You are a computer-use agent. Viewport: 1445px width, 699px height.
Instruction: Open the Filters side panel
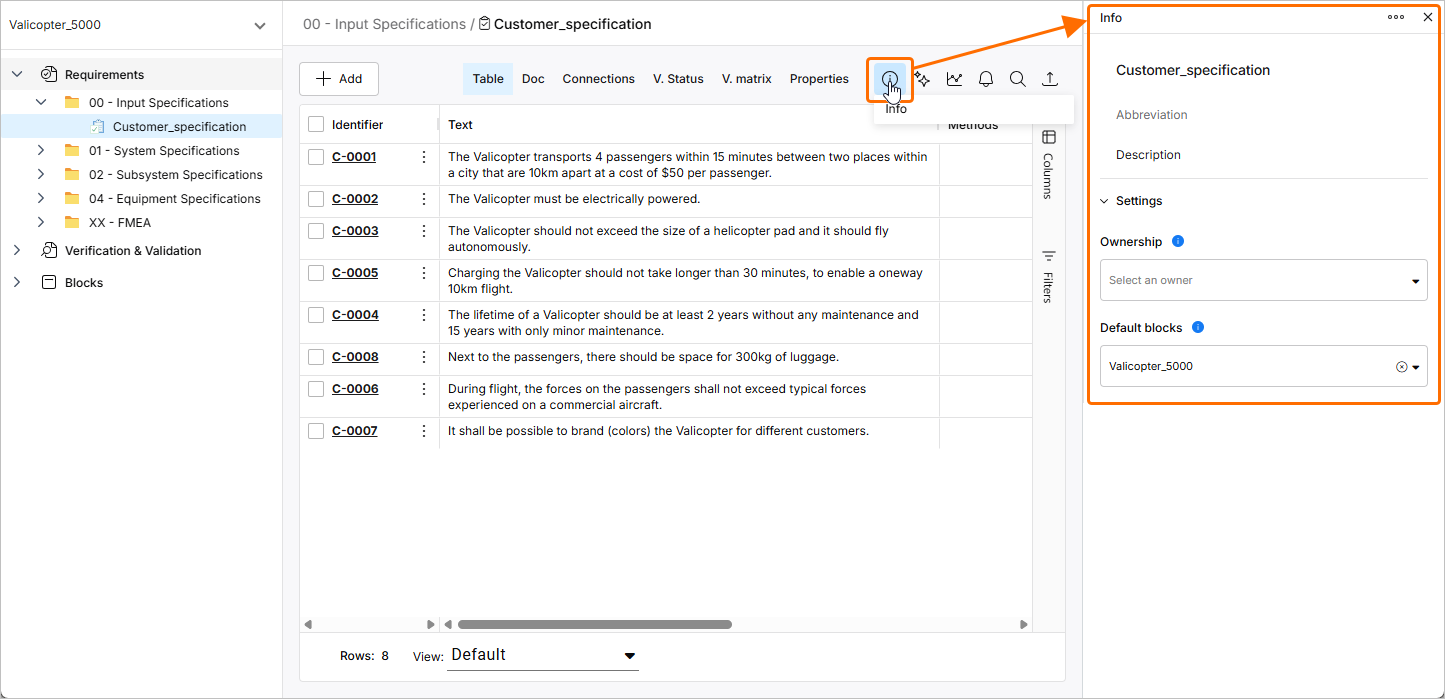[1048, 276]
